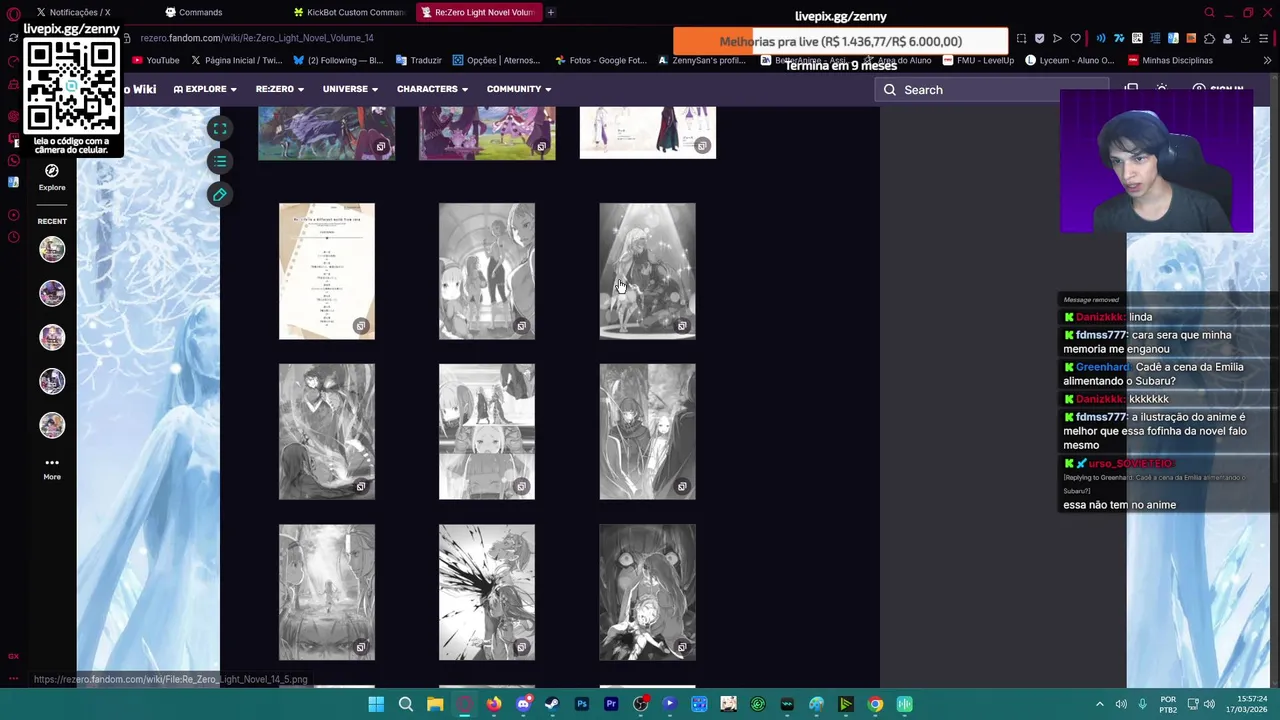Open File Explorer from the taskbar

click(435, 704)
